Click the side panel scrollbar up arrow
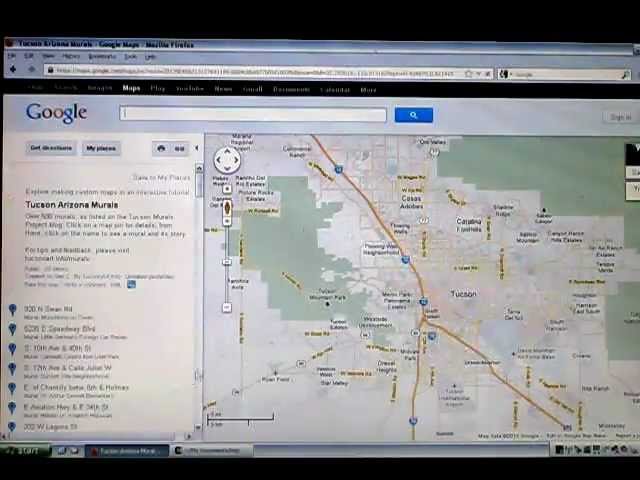Screen dimensions: 640x480 (199, 168)
